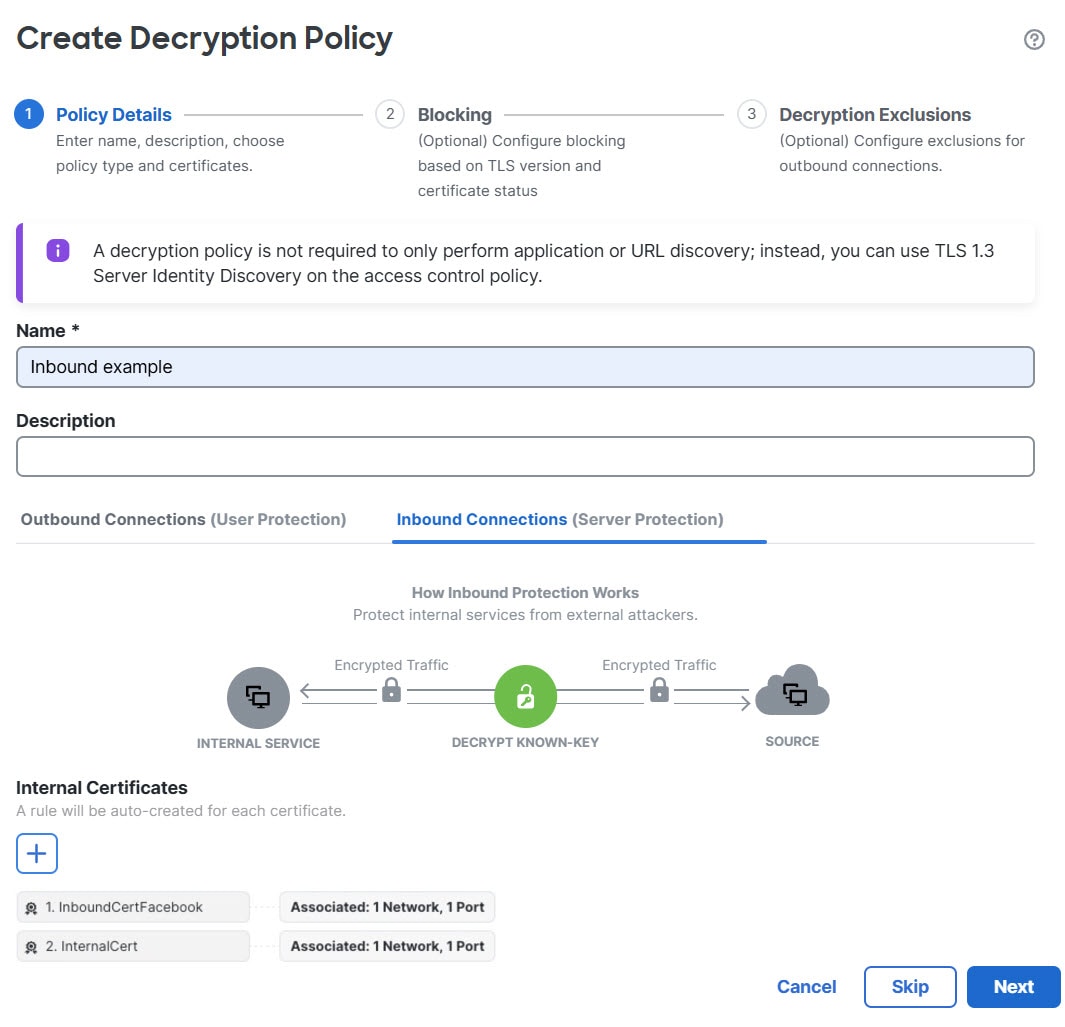
Task: Click 'A rule will be auto-created' note
Action: [181, 811]
